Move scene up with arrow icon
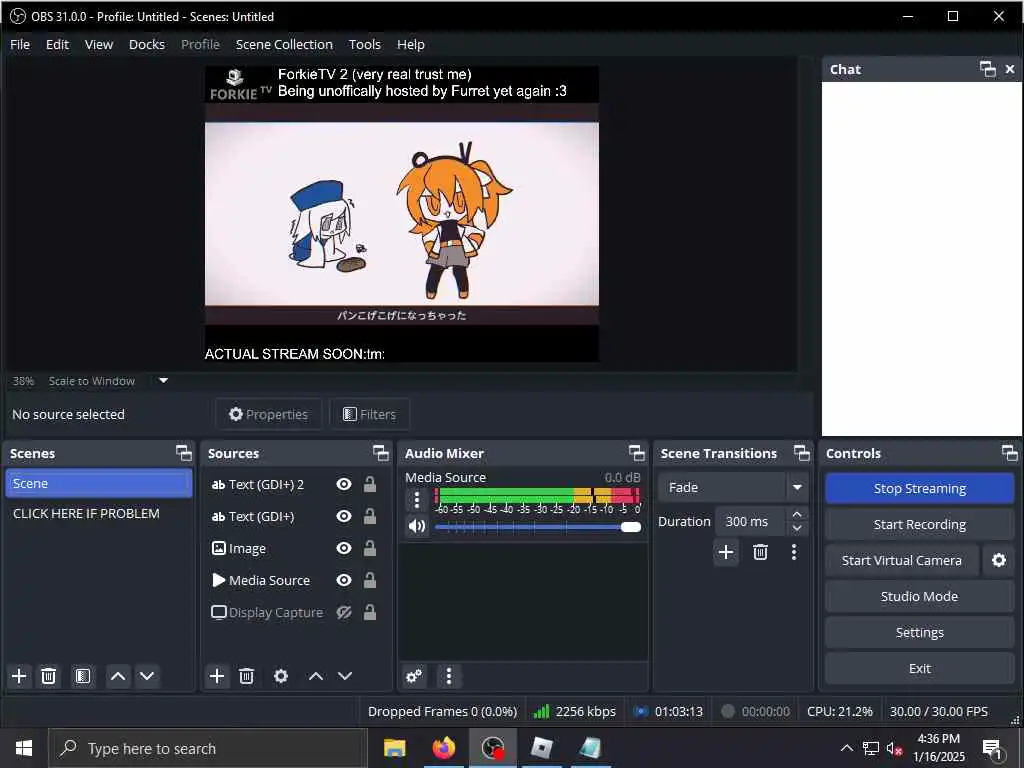Screen dimensions: 1024x768 pos(118,676)
